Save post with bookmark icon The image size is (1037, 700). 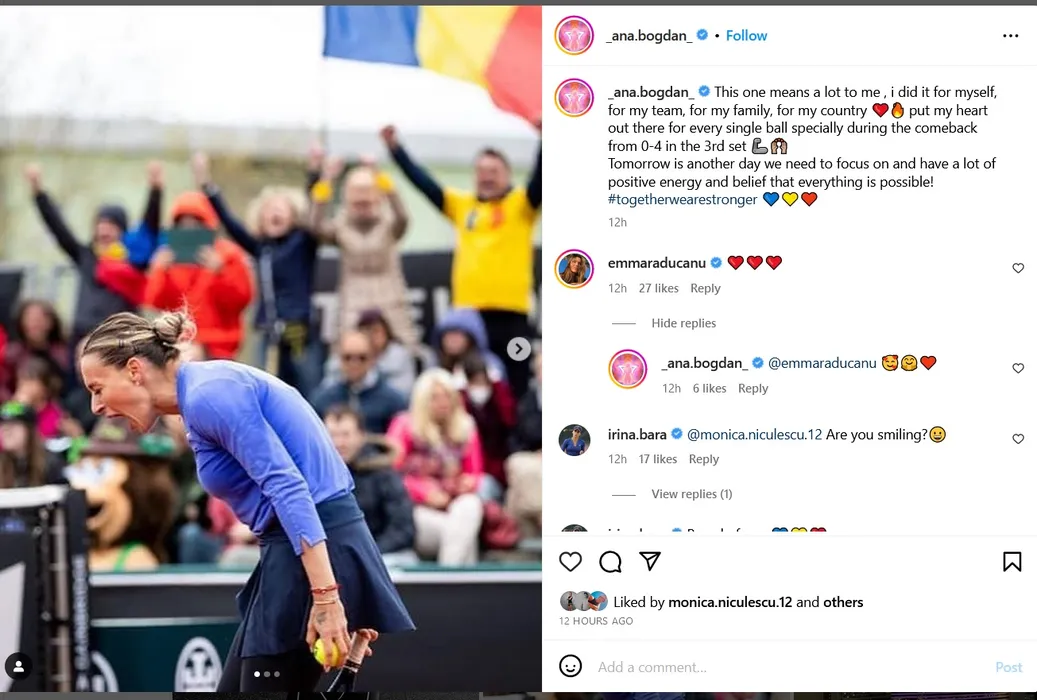1012,562
